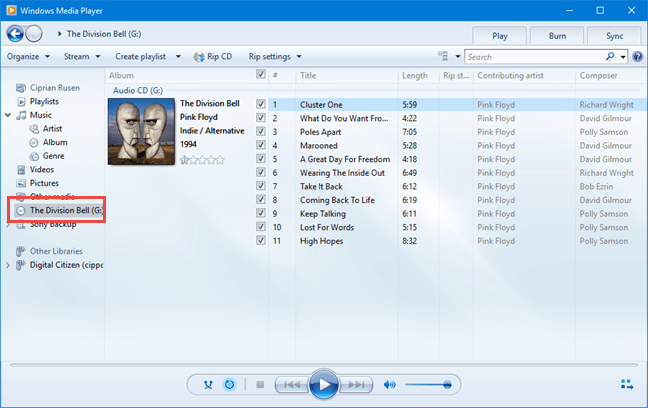This screenshot has width=648, height=408.
Task: Skip to next track
Action: pos(356,385)
